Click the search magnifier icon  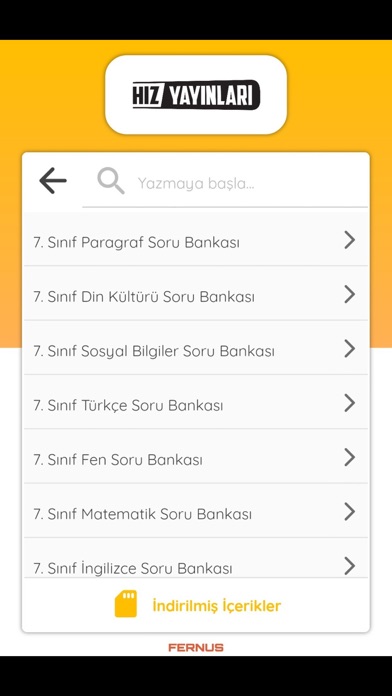(x=111, y=182)
